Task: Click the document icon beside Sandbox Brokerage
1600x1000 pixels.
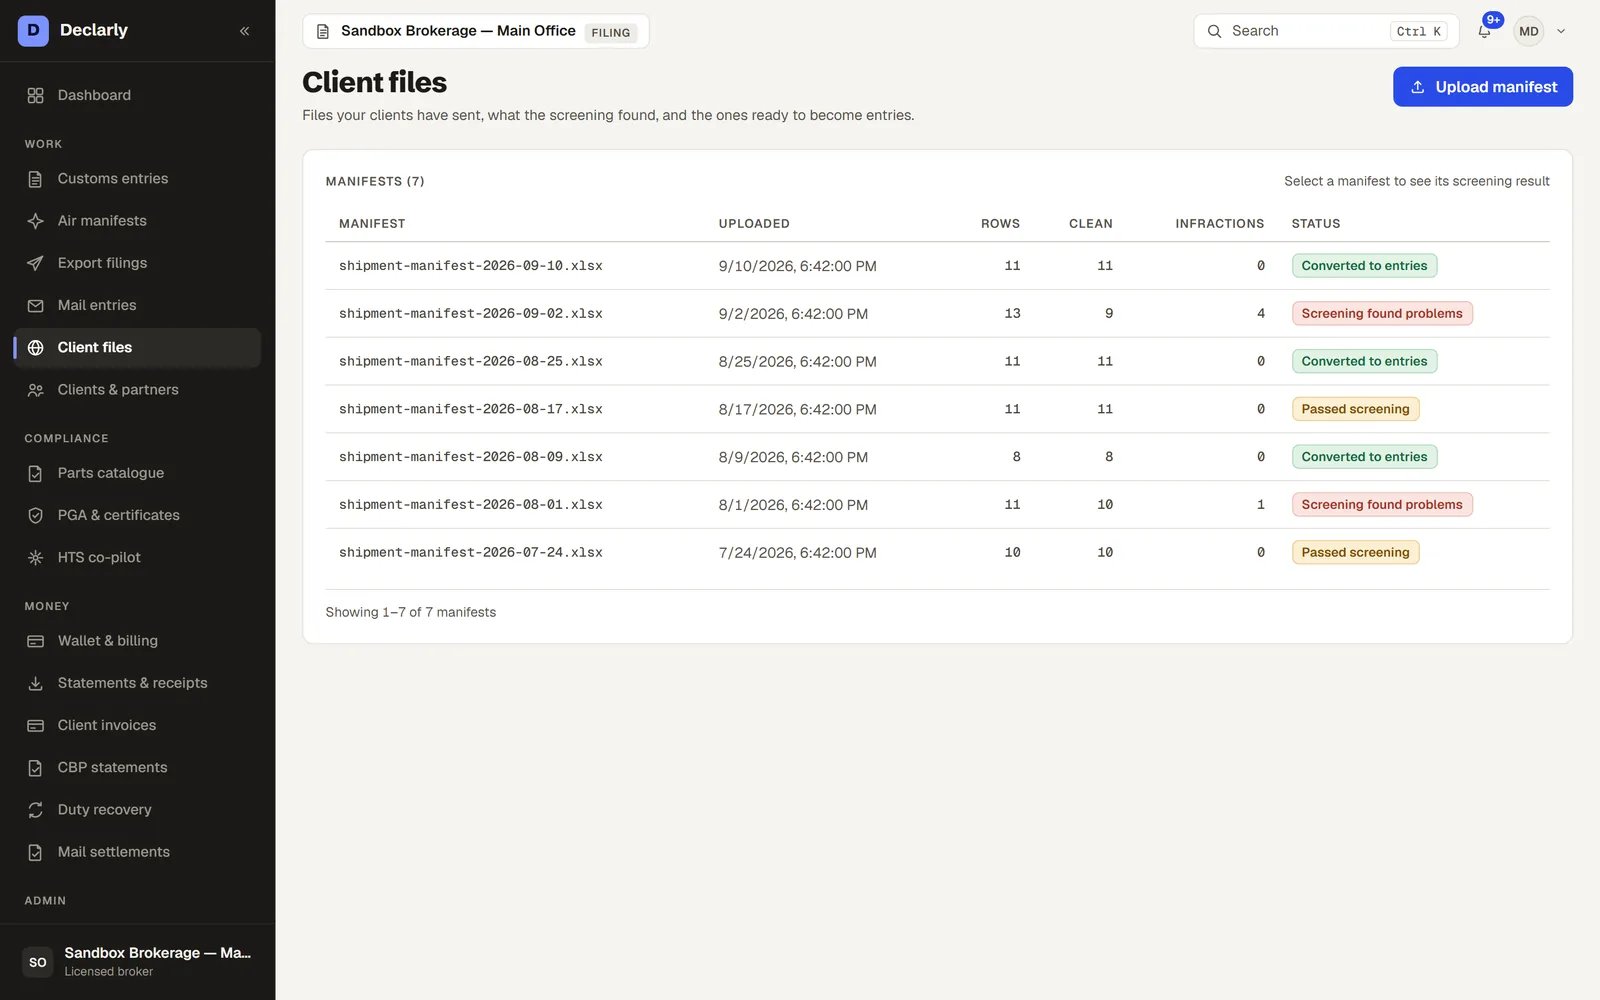Action: [323, 32]
